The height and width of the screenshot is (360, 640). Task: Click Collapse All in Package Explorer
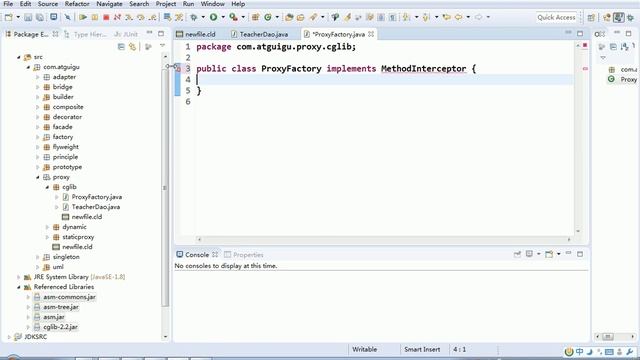[121, 47]
